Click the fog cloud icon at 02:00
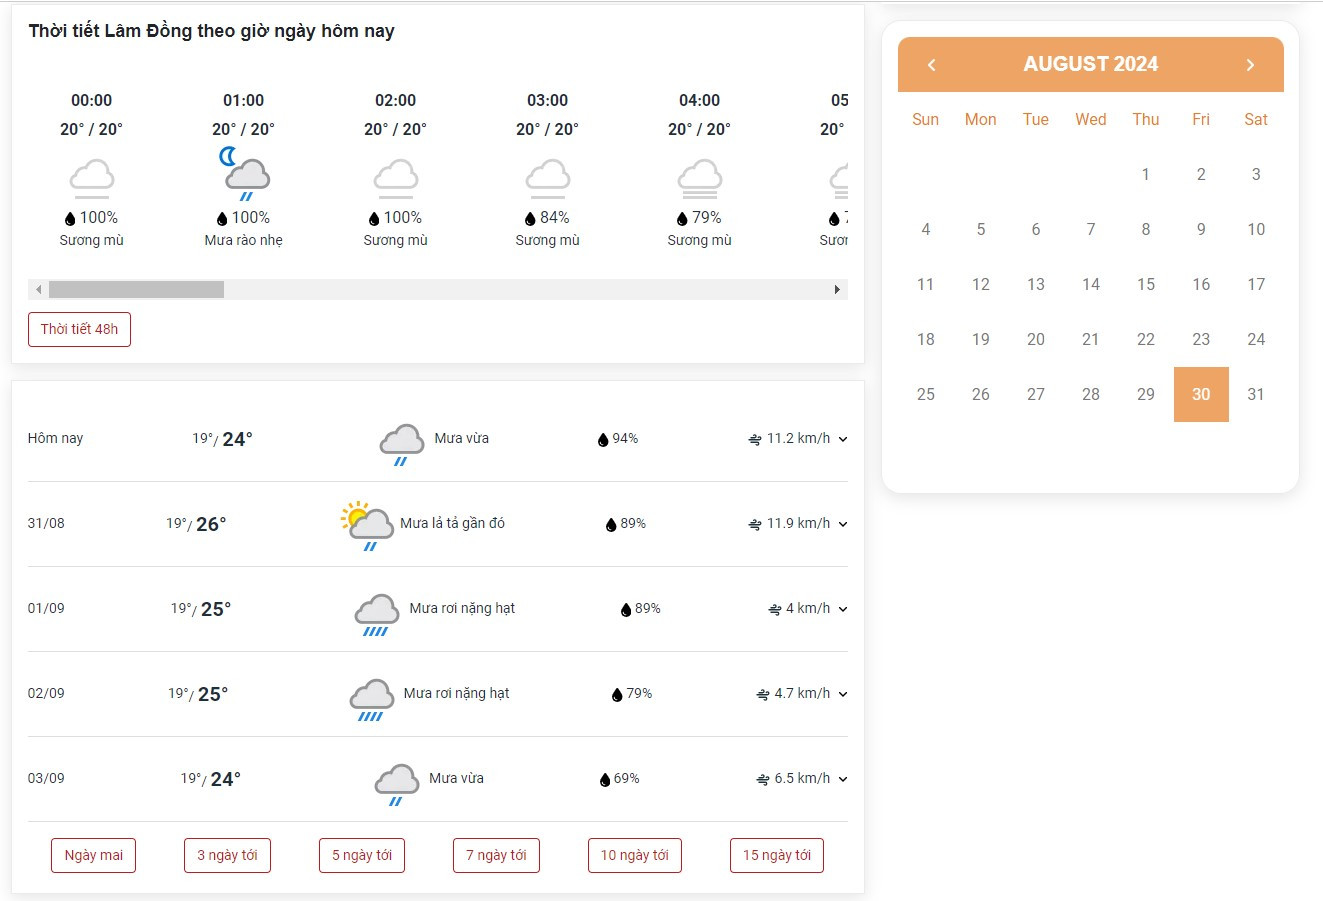Image resolution: width=1323 pixels, height=901 pixels. [x=396, y=179]
